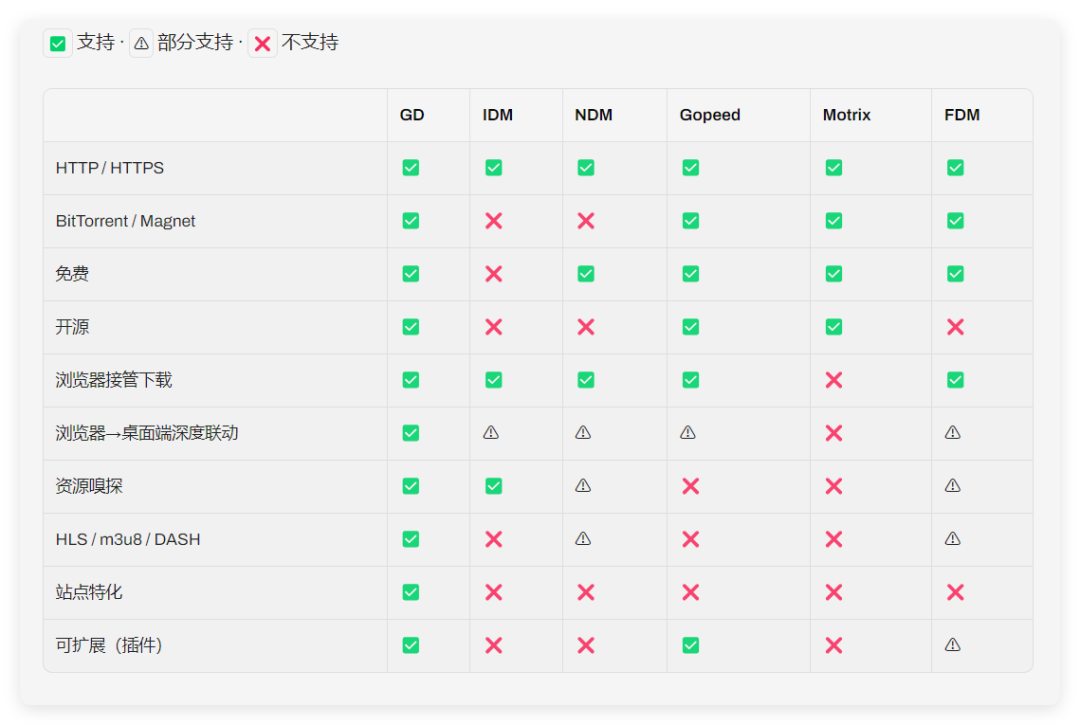Click the FDM check for BitTorrent / Magnet

[x=955, y=221]
